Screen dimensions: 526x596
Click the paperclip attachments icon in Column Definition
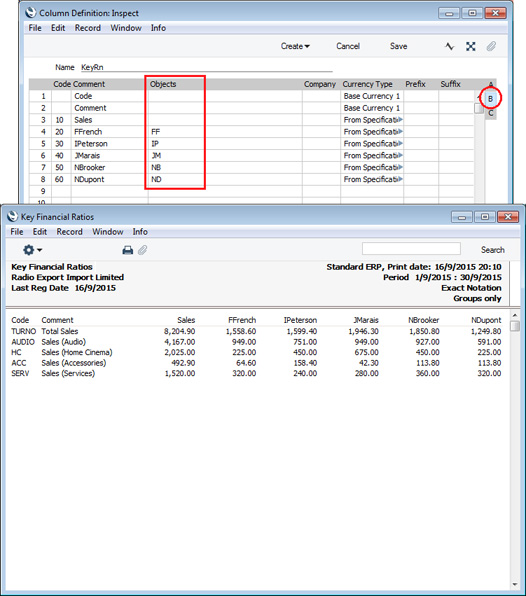click(x=491, y=46)
